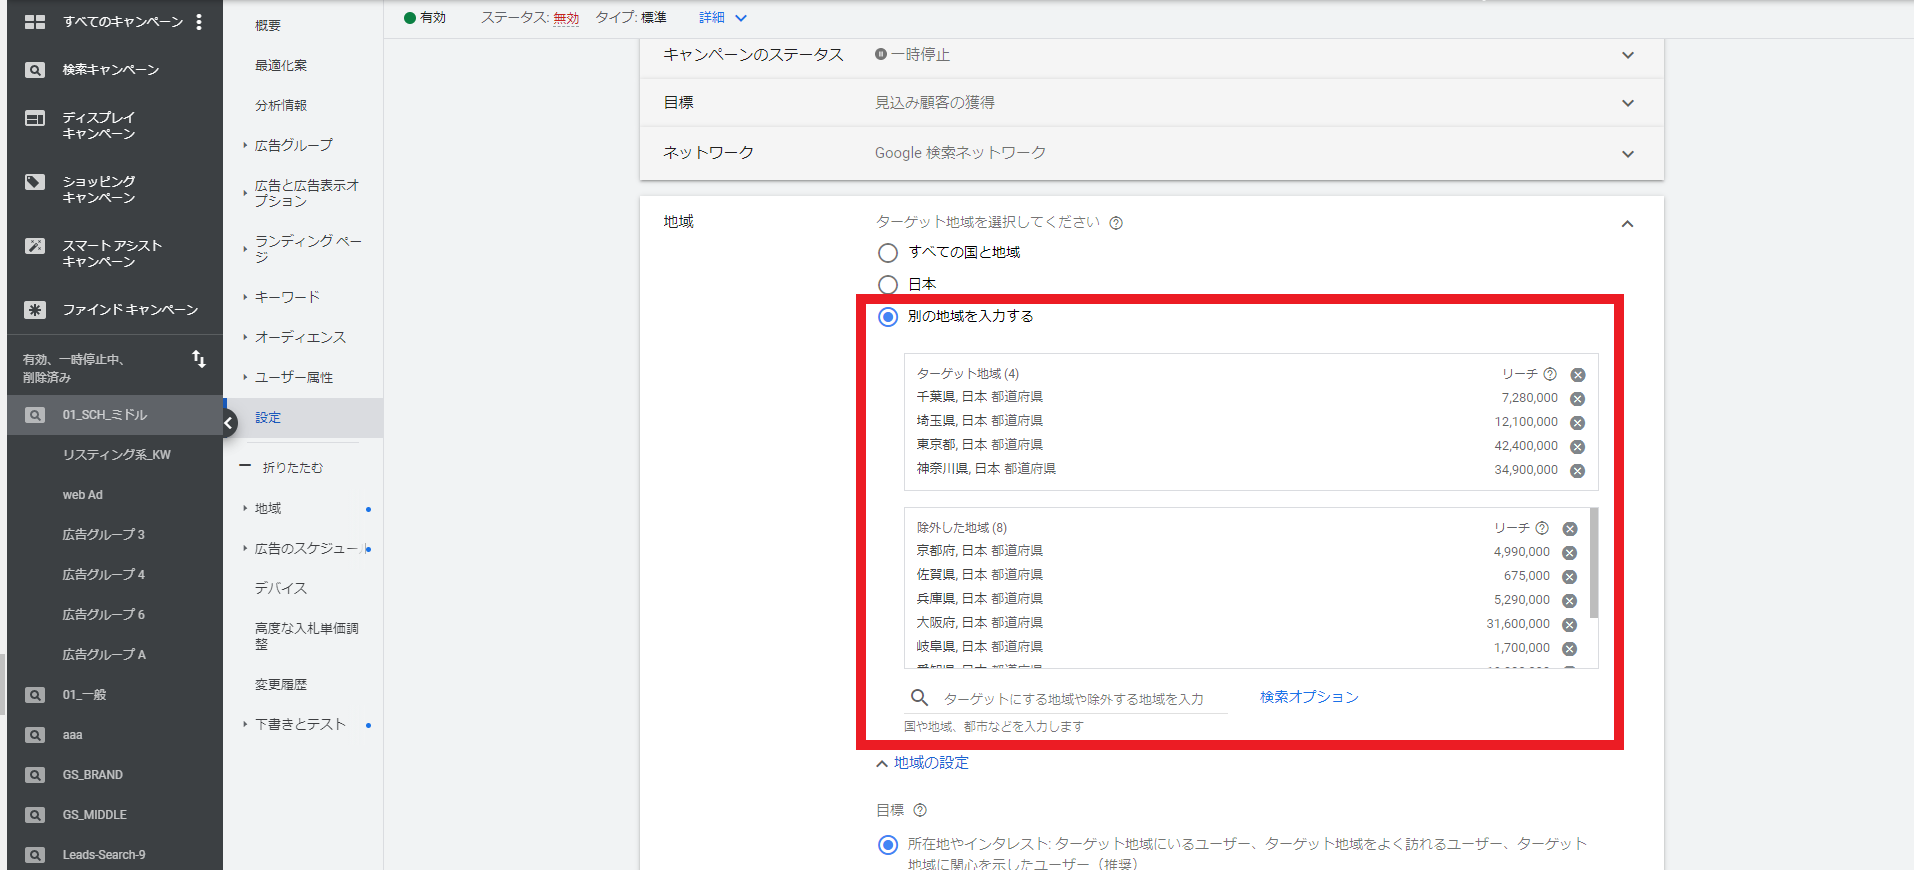Image resolution: width=1914 pixels, height=870 pixels.
Task: Remove 東京都 from target locations
Action: tap(1577, 447)
